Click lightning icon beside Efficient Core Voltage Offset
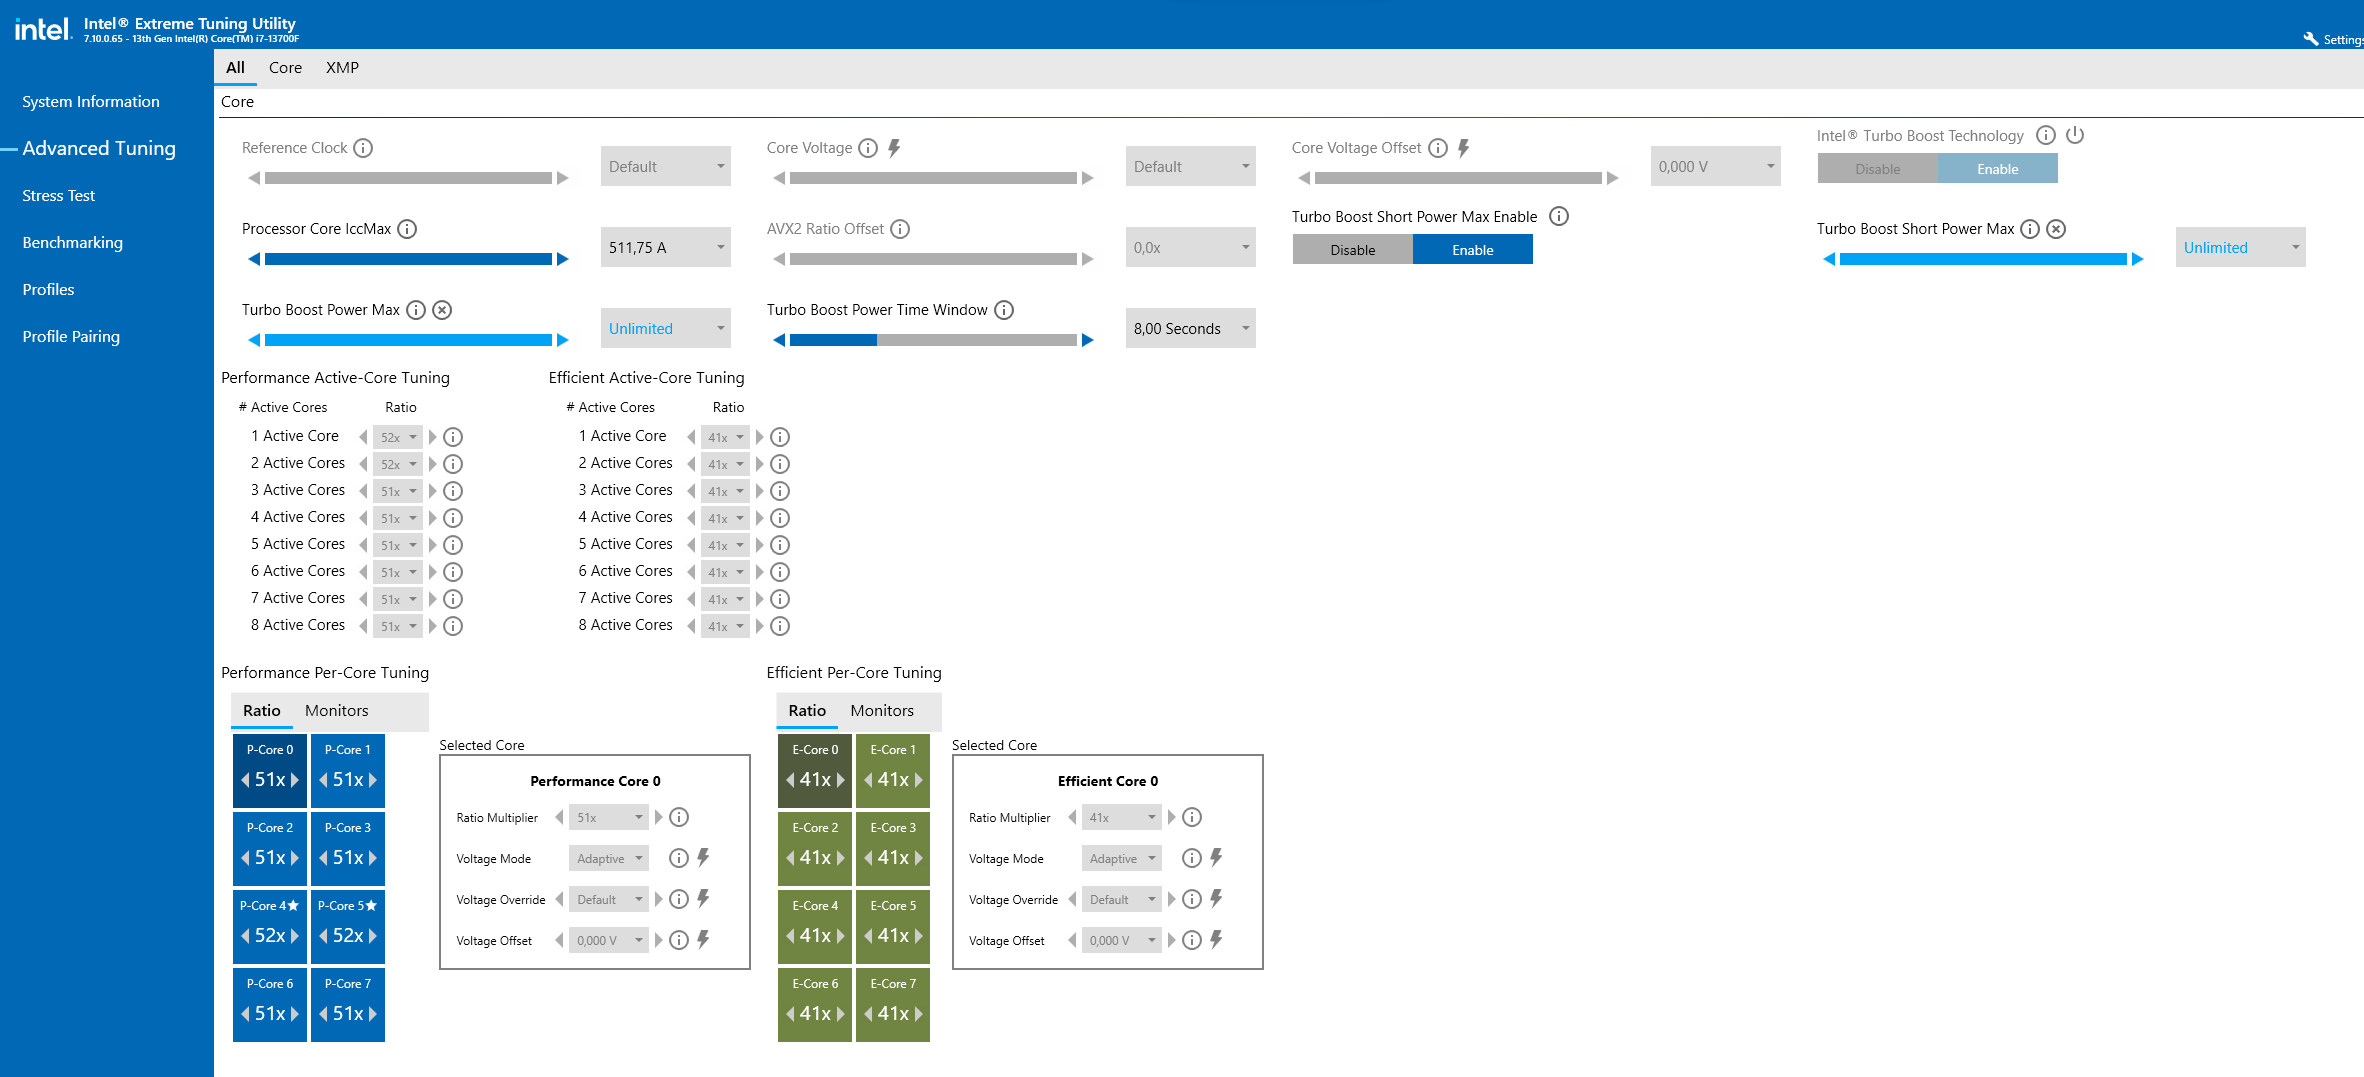 pos(1217,939)
